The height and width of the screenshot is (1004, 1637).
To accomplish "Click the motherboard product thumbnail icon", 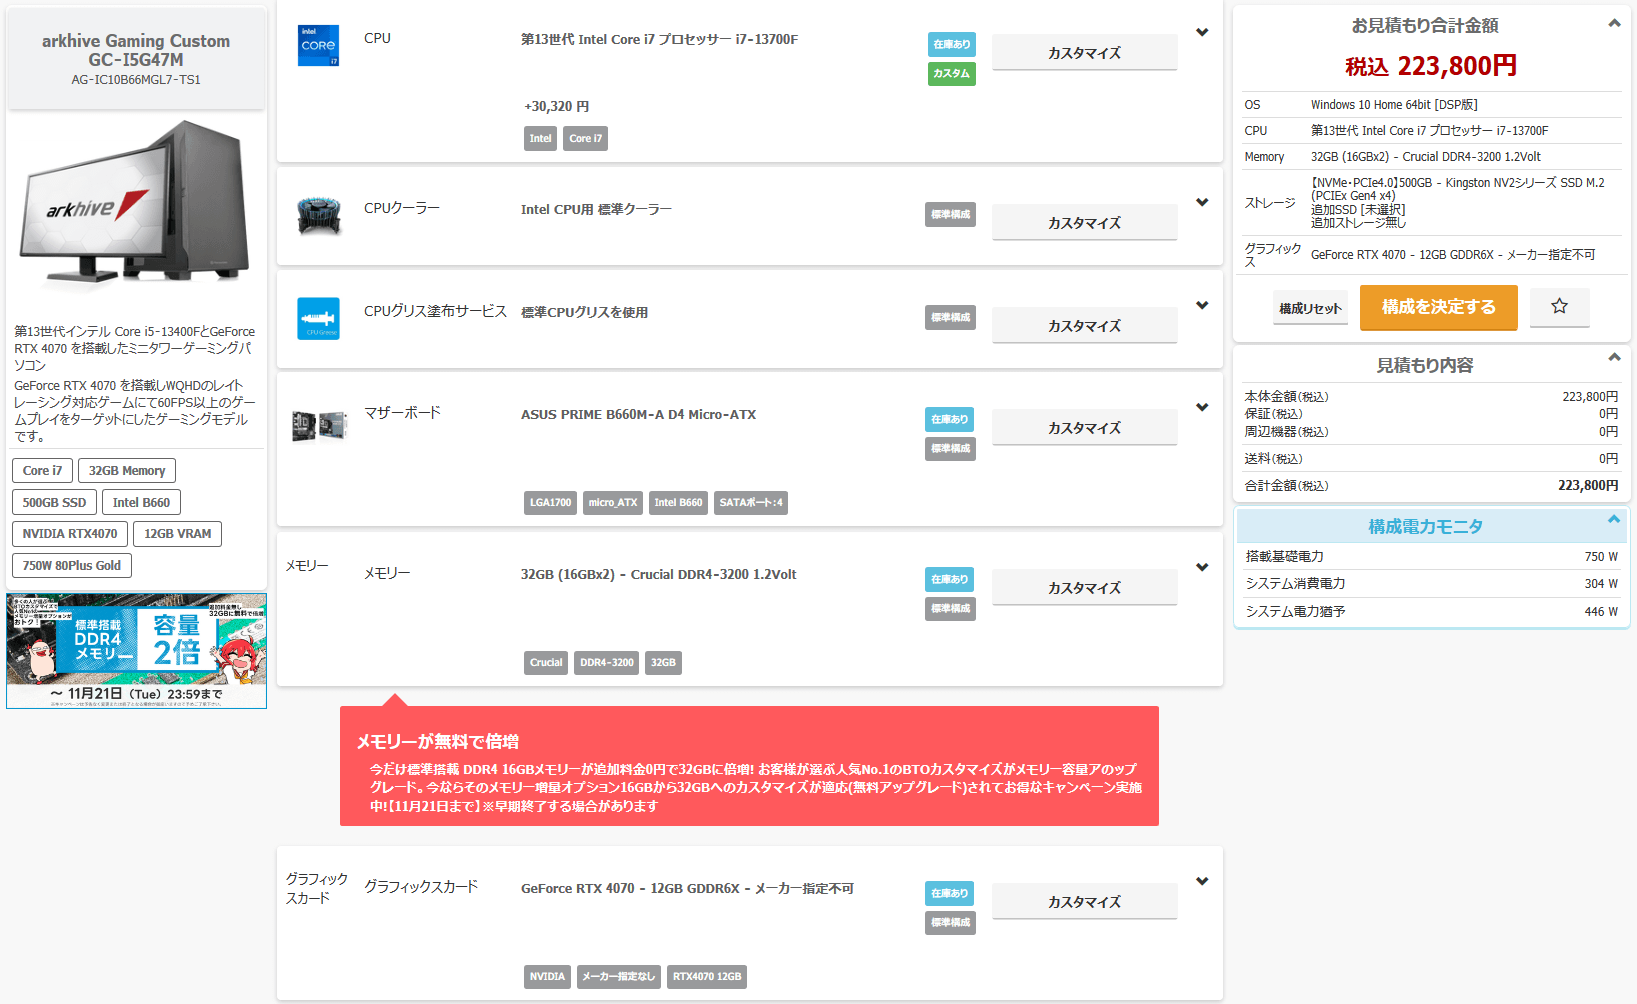I will (x=319, y=426).
